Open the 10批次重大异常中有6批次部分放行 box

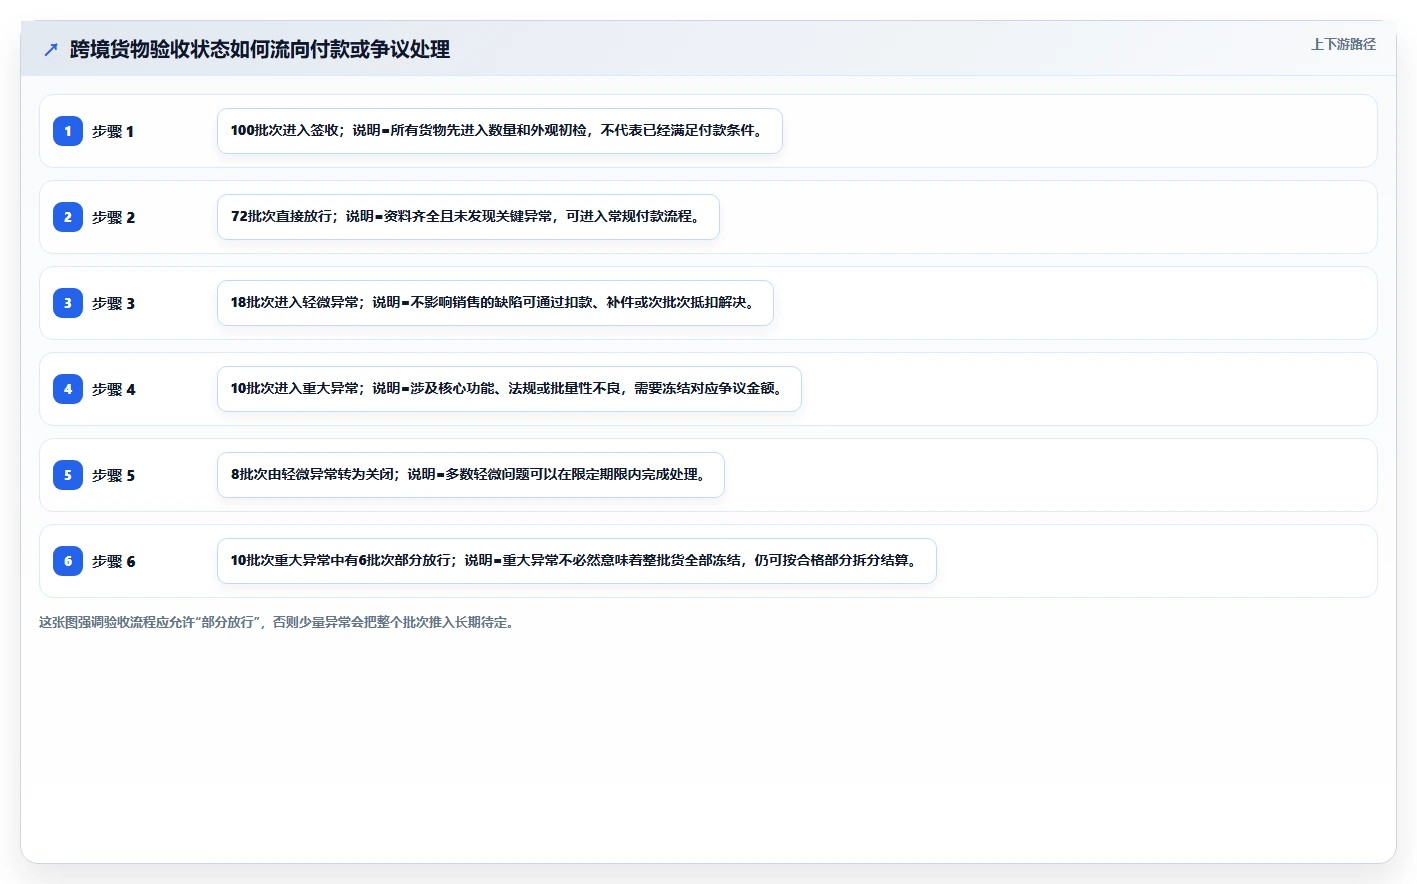[x=577, y=561]
